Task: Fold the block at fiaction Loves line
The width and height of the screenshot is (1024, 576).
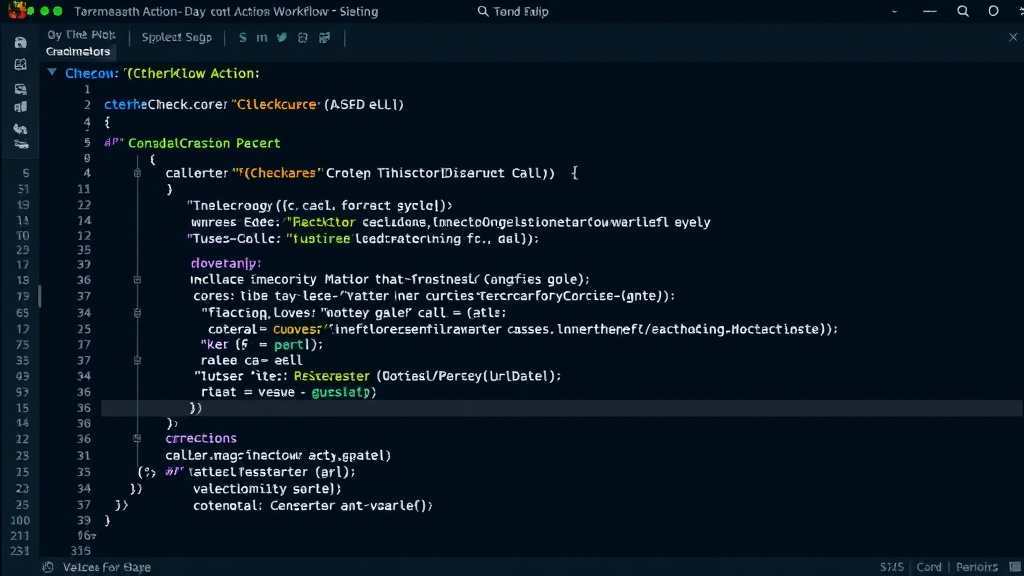Action: 137,313
